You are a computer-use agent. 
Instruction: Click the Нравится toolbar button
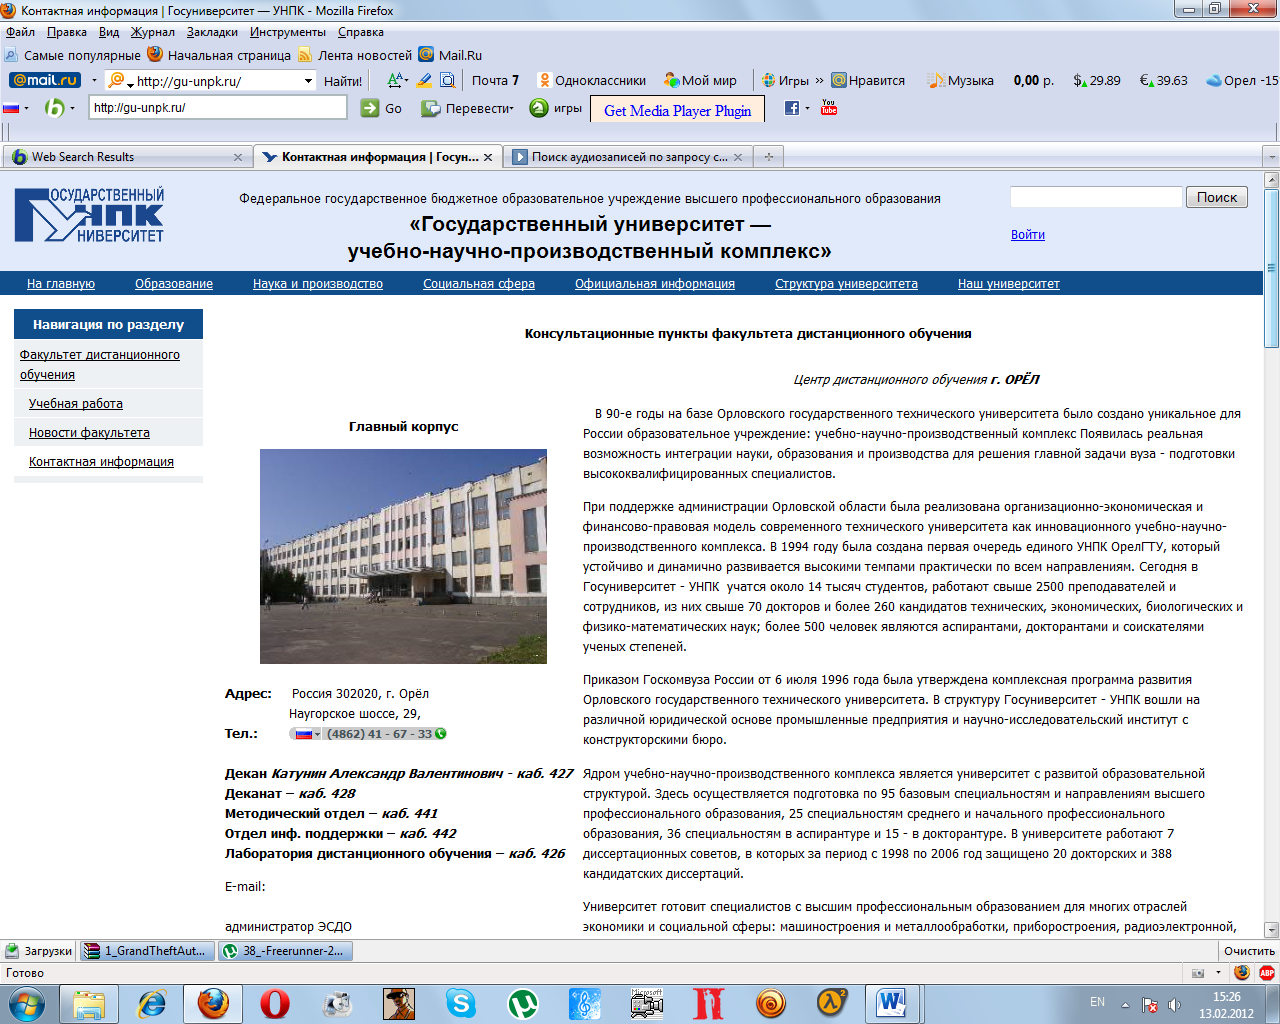pyautogui.click(x=868, y=80)
